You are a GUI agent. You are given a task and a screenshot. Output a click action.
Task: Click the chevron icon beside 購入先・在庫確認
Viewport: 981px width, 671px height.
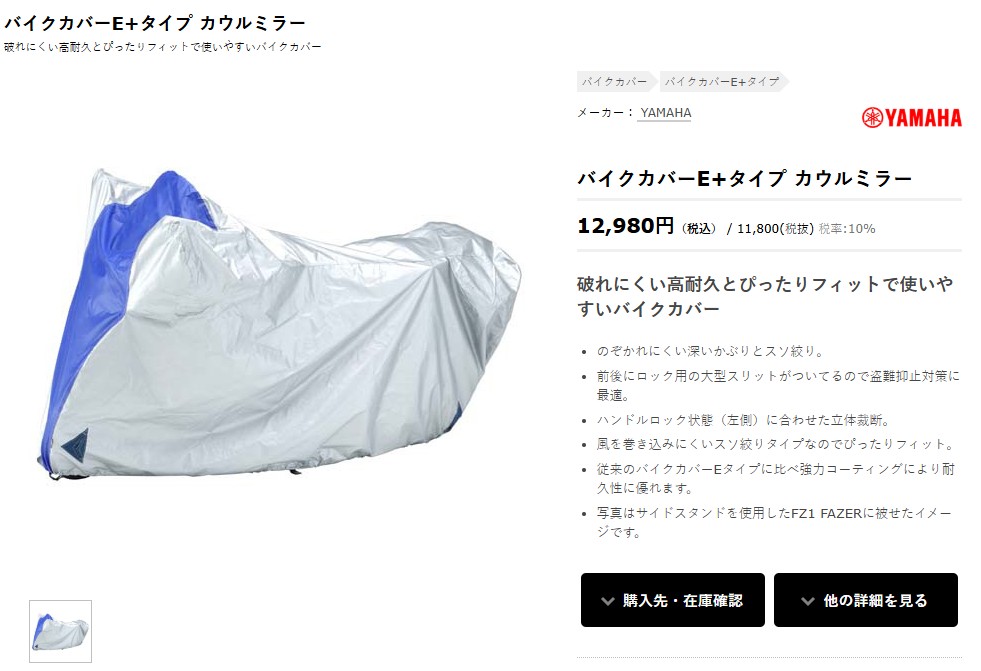pos(607,601)
